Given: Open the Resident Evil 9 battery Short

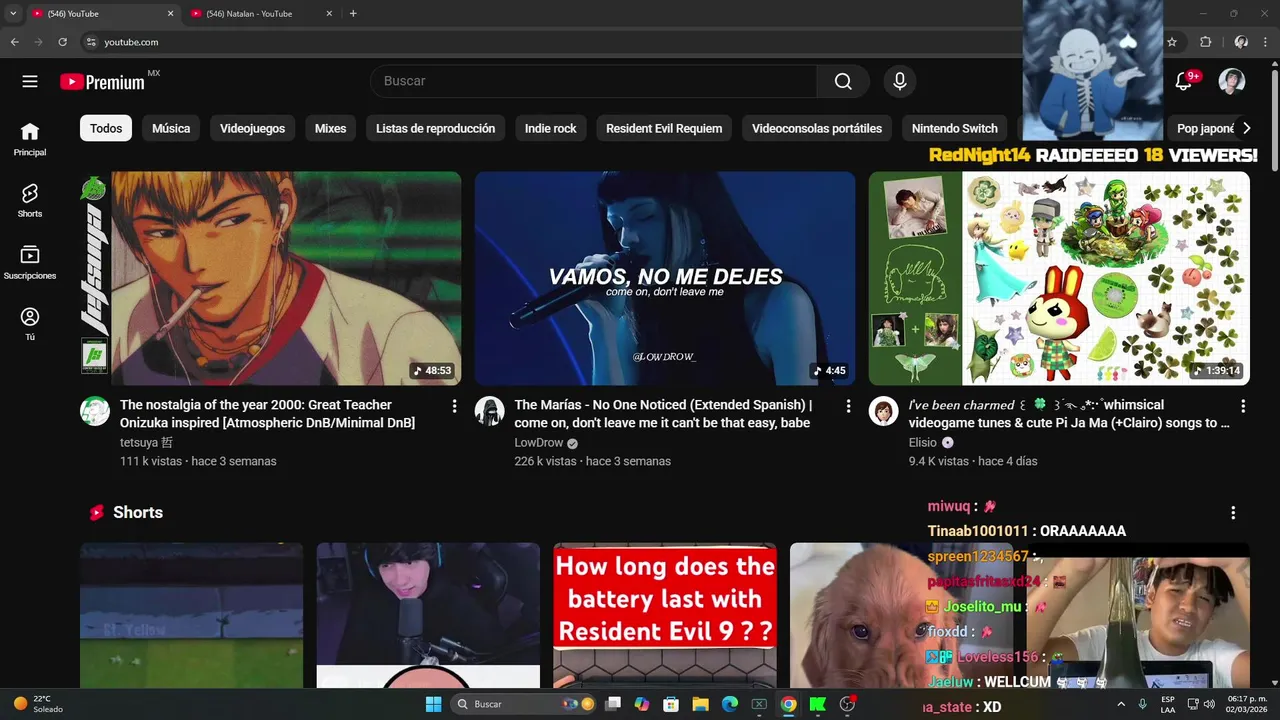Looking at the screenshot, I should [x=665, y=615].
